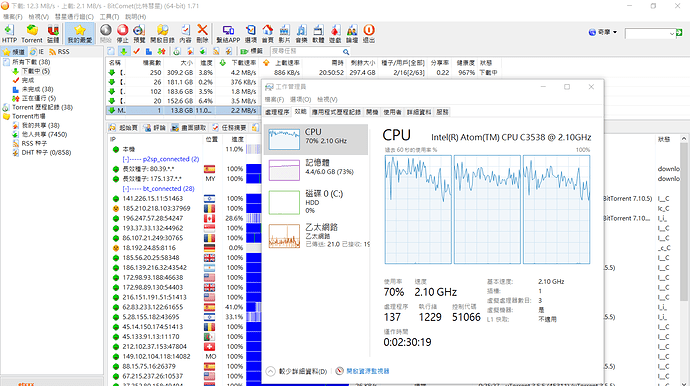This screenshot has height=386, width=690.
Task: Toggle the downloading-only filter green arrow icon
Action: [124, 51]
